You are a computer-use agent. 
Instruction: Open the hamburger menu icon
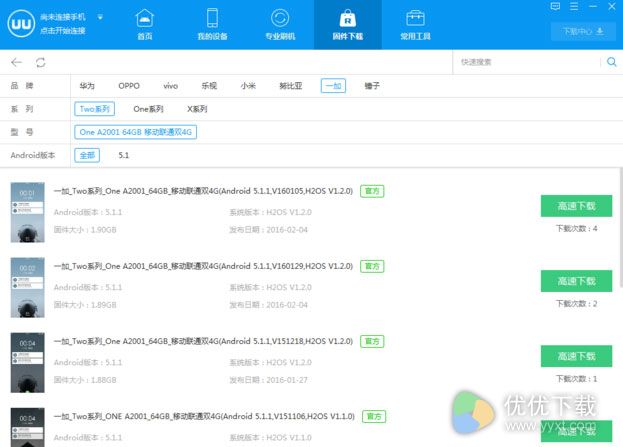[574, 6]
